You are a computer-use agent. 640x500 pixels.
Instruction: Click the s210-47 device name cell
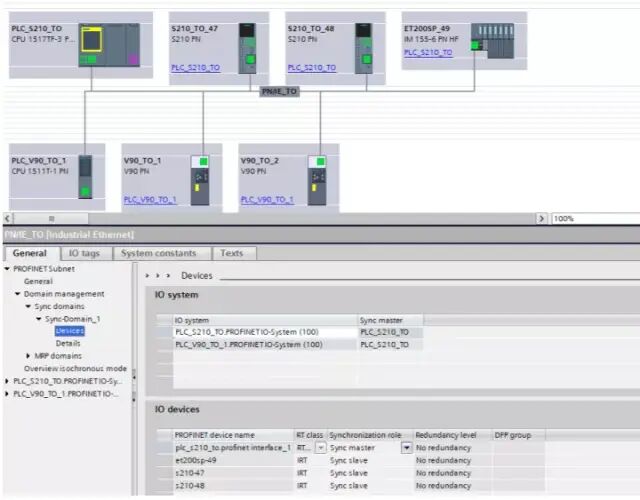233,473
